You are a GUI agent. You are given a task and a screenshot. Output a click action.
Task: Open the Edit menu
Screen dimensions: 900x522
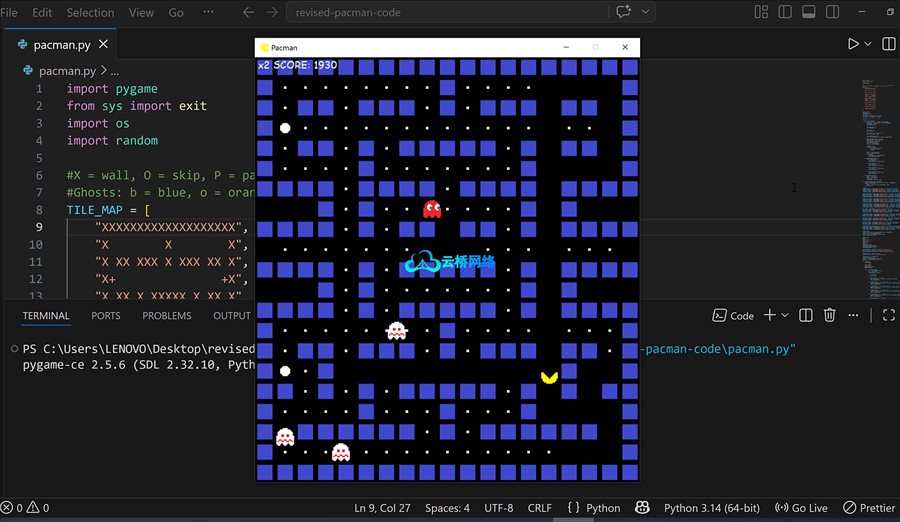point(42,12)
